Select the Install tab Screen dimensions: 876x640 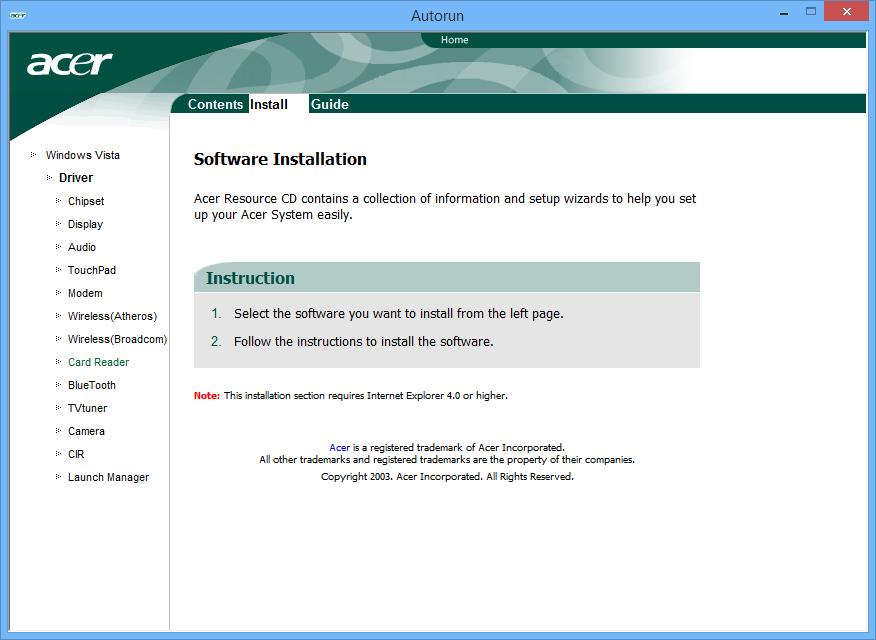(269, 104)
